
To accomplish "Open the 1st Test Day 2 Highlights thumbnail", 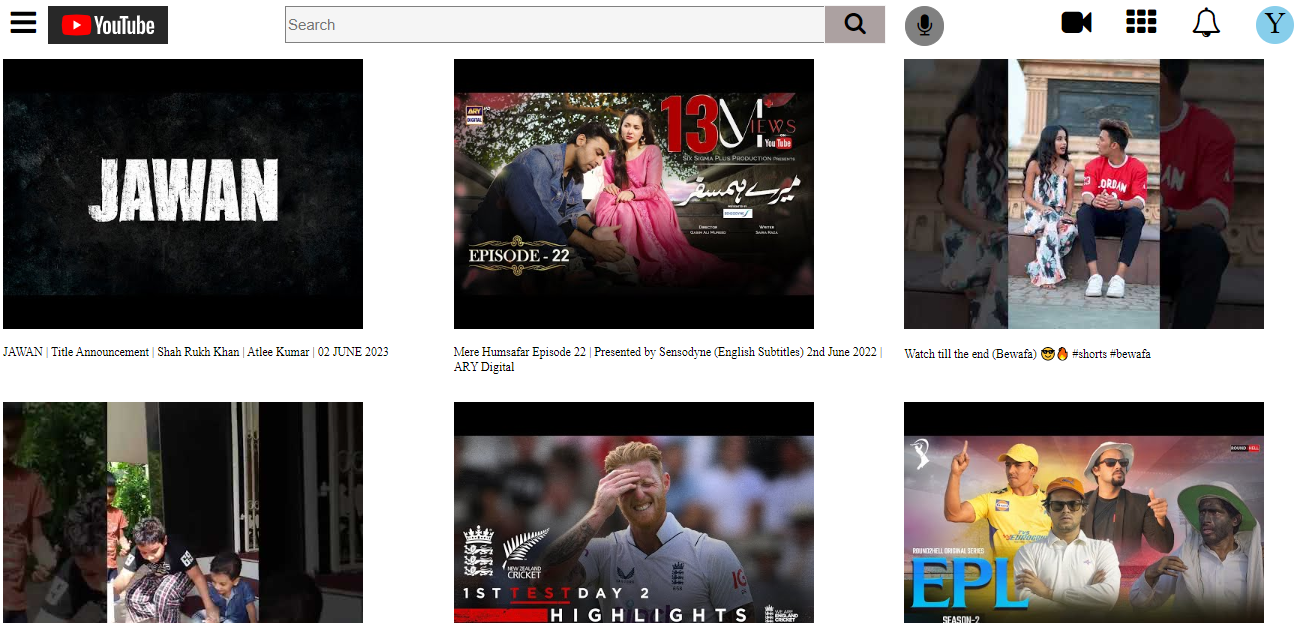I will click(633, 512).
